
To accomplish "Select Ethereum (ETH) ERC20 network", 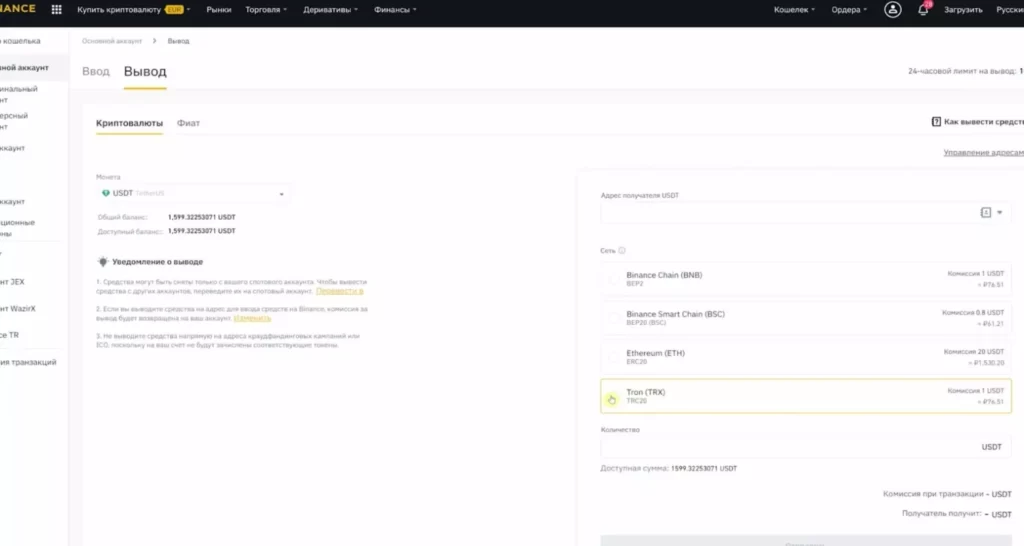I will 806,357.
